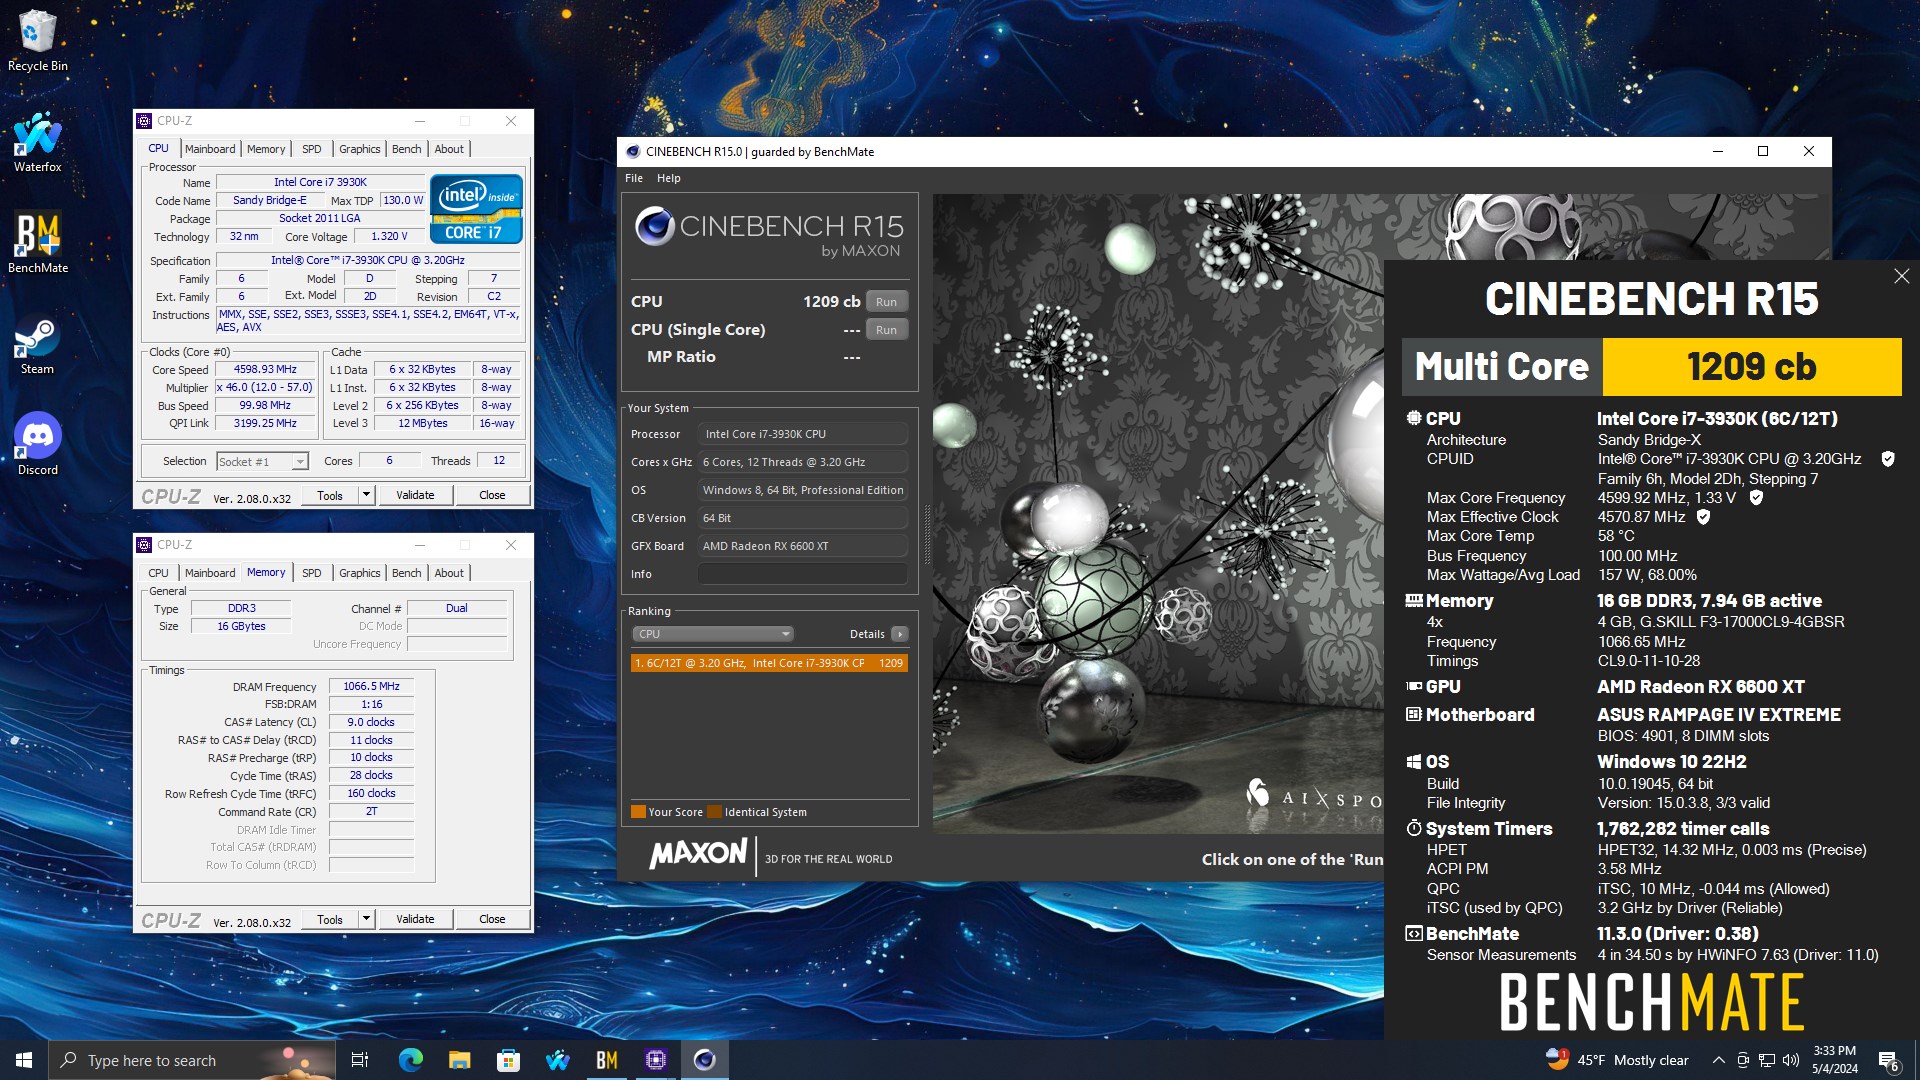Open the Discord desktop shortcut

(x=38, y=444)
